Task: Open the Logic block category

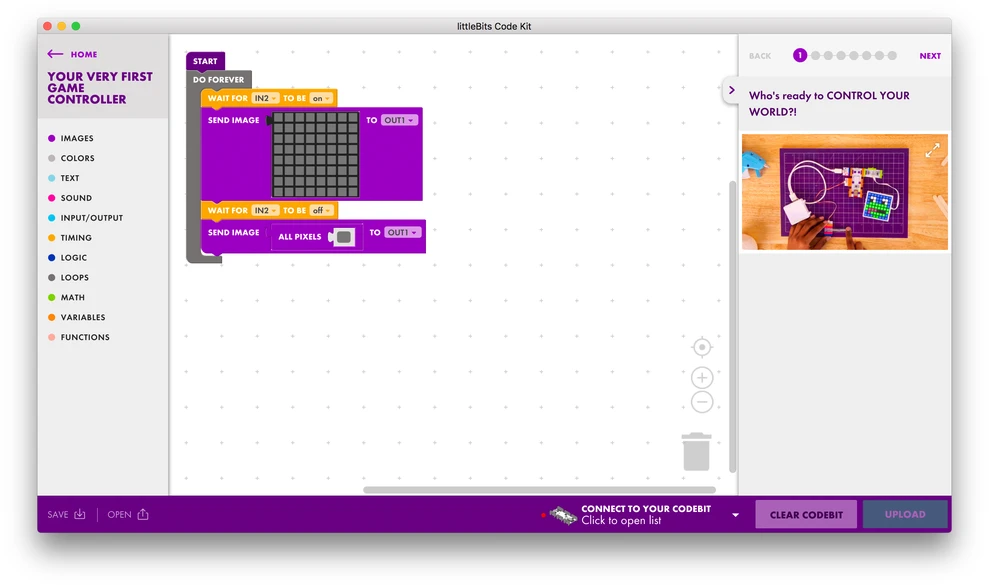Action: [67, 257]
